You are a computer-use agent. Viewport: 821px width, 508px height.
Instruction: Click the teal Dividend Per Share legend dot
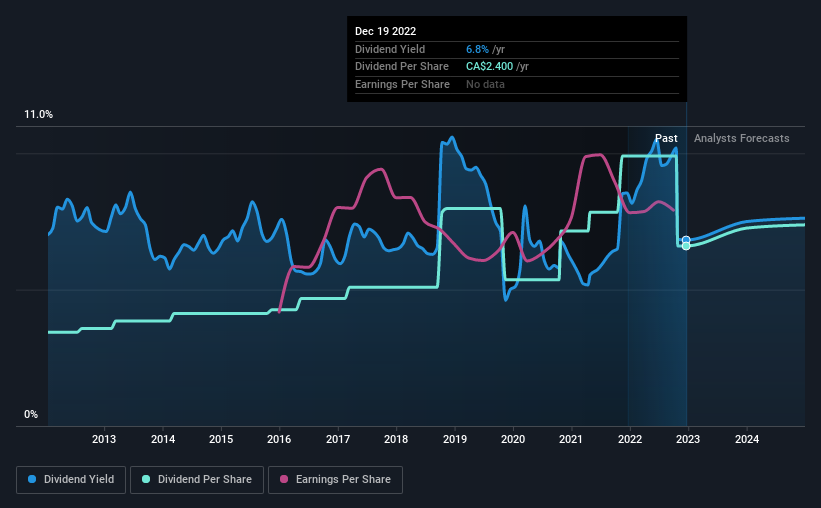[x=146, y=479]
